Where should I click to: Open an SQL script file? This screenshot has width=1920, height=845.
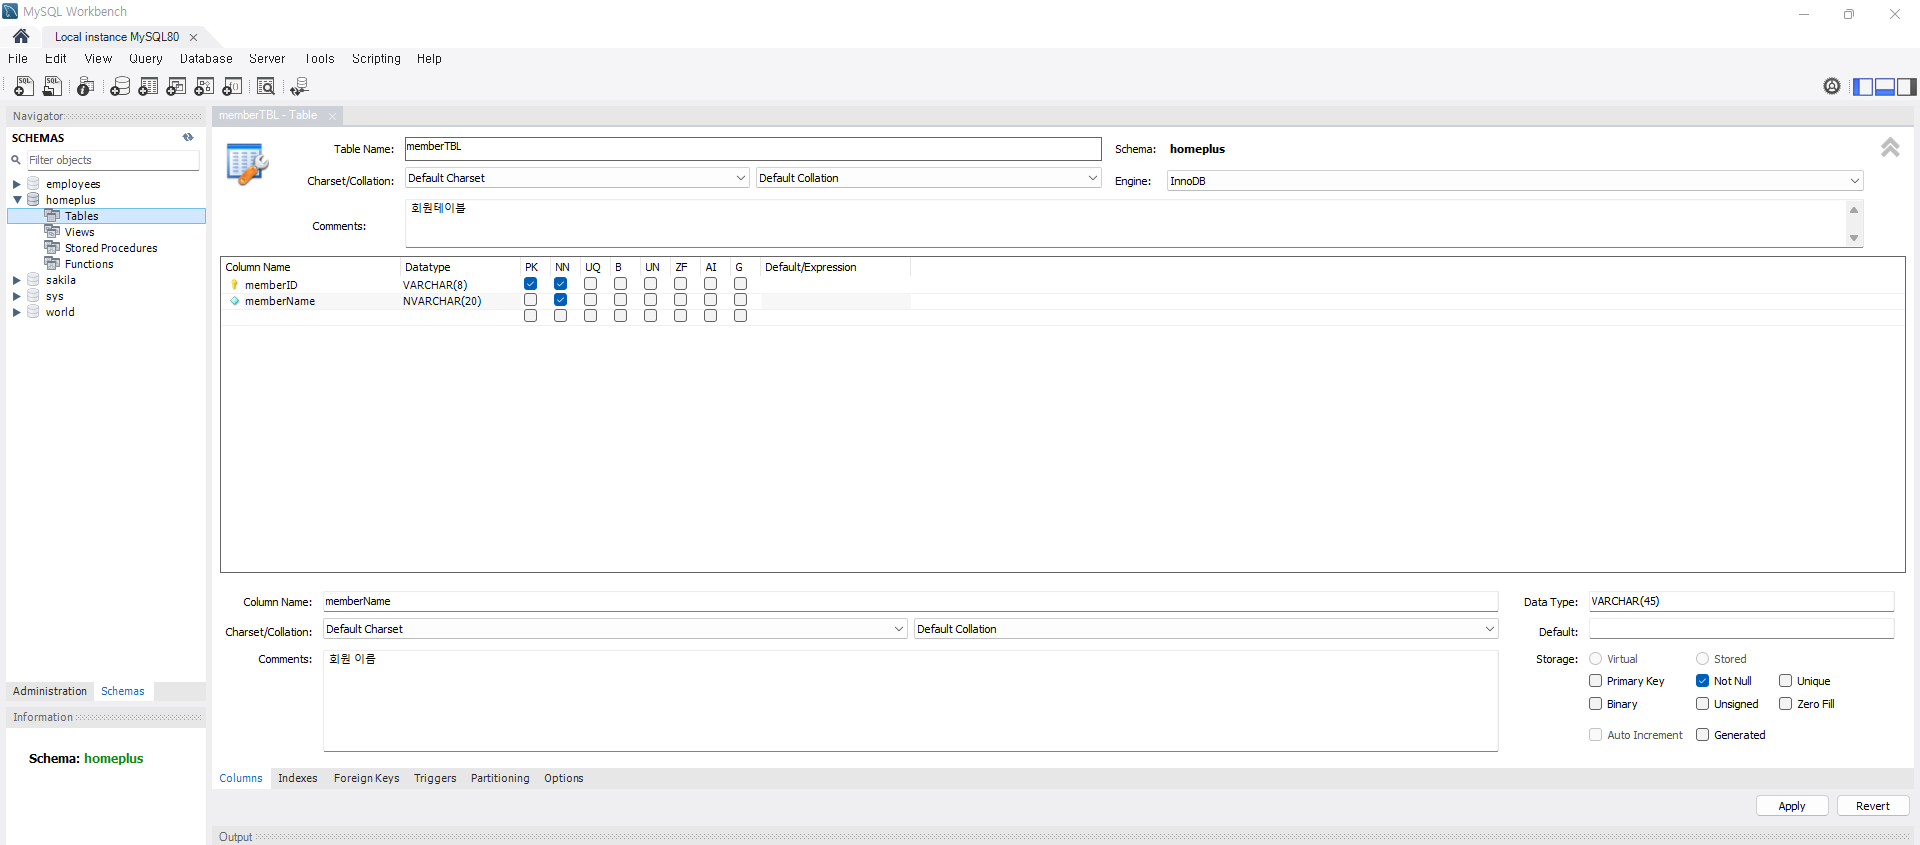tap(52, 87)
